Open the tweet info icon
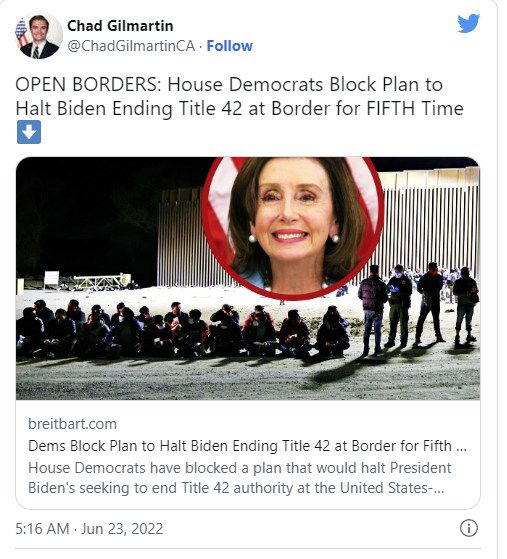Viewport: 507px width, 559px height. point(468,528)
